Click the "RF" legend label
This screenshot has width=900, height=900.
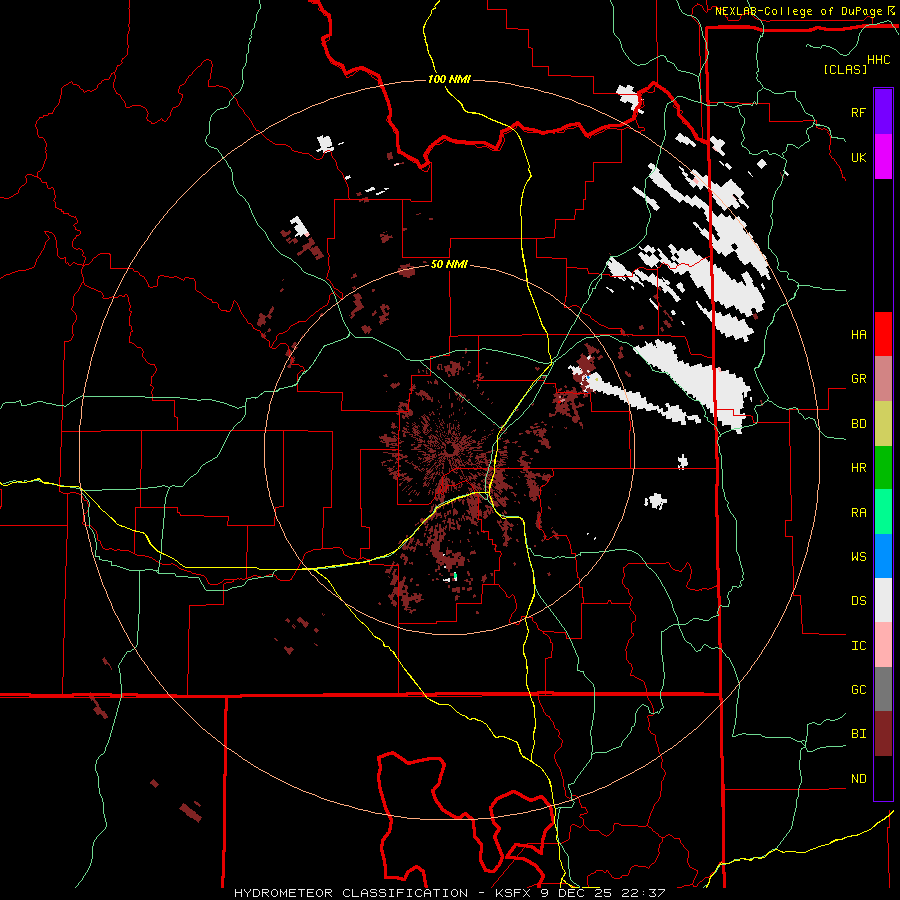[x=858, y=112]
